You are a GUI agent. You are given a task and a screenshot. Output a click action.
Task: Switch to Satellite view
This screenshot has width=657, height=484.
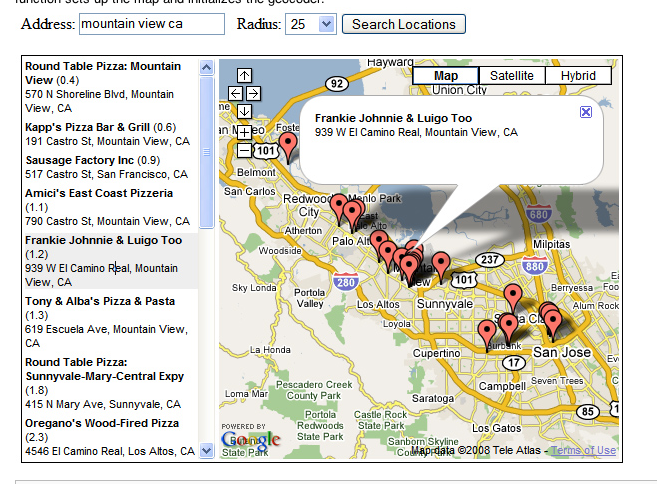pyautogui.click(x=512, y=75)
